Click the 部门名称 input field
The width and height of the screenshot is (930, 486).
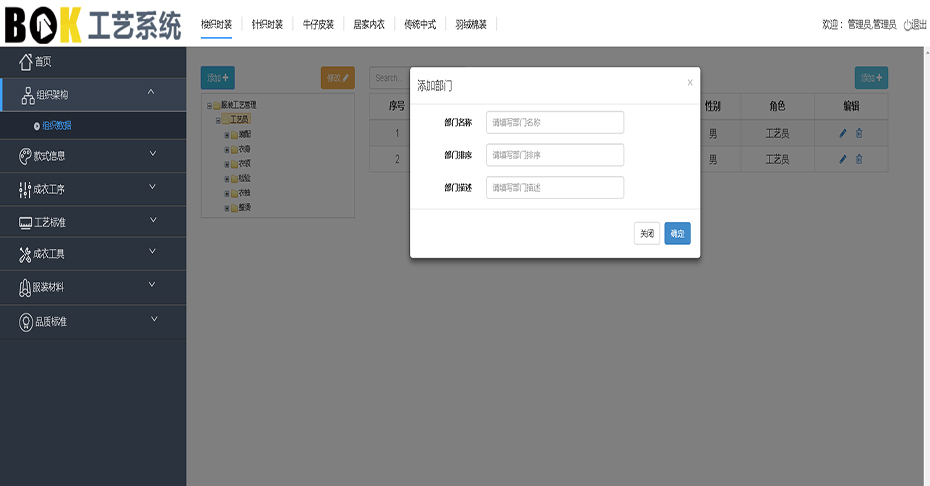(x=554, y=122)
